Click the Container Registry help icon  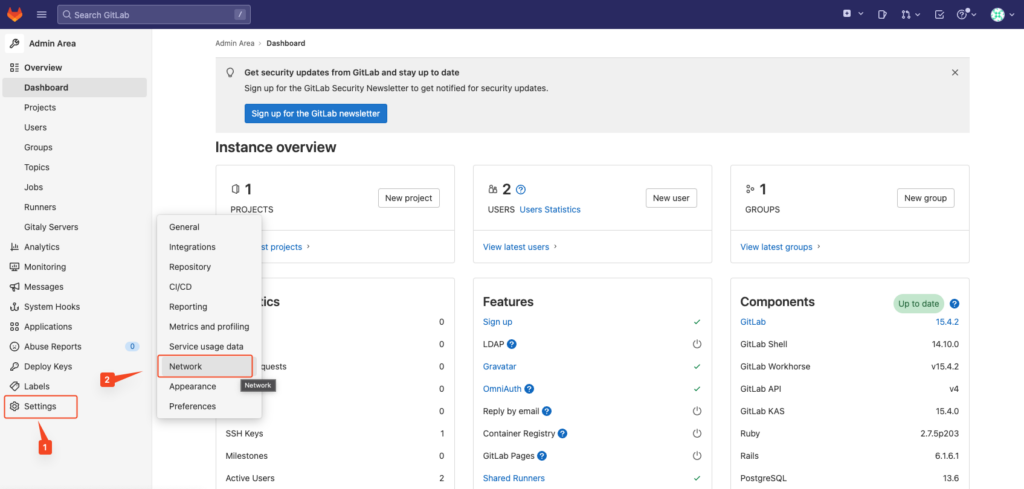click(562, 434)
